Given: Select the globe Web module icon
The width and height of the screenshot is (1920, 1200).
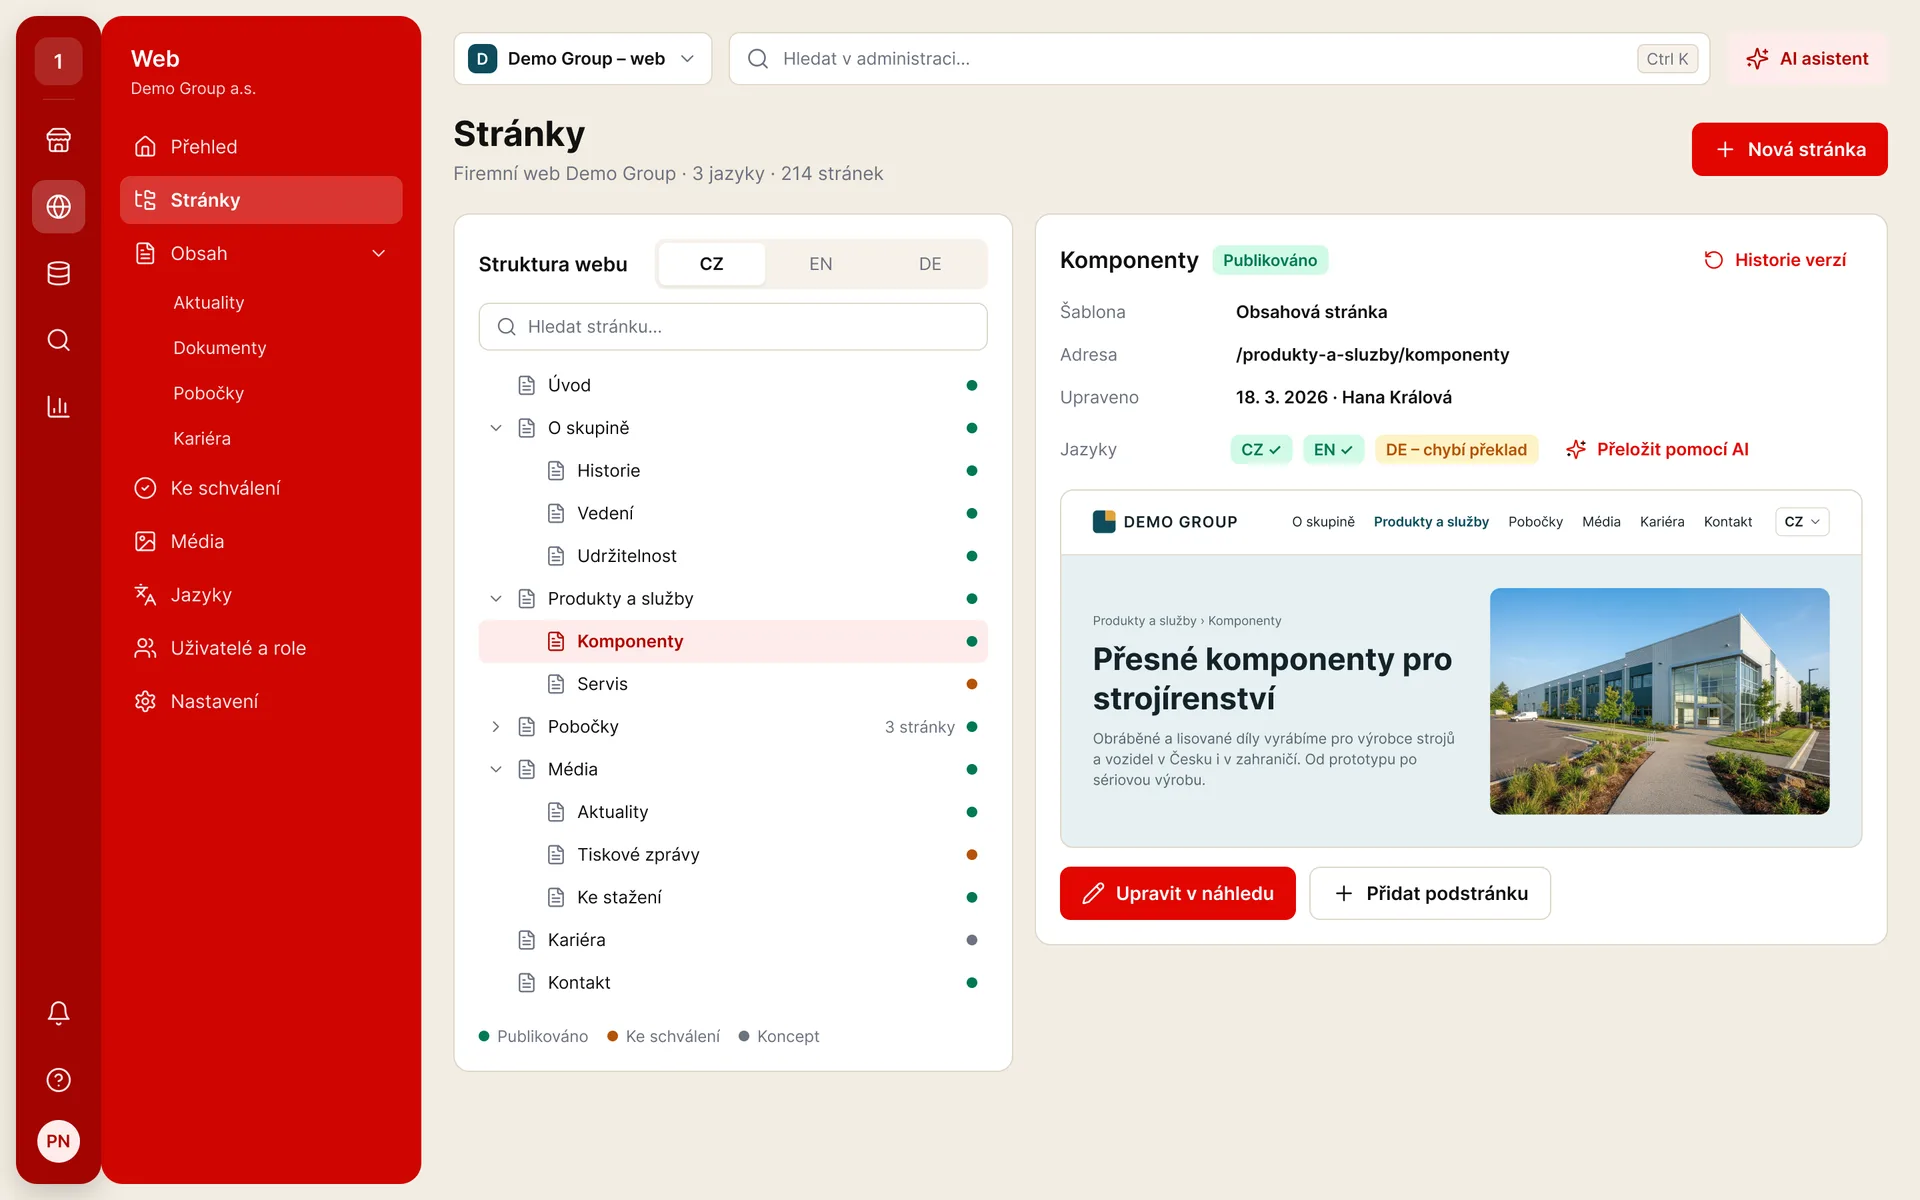Looking at the screenshot, I should [58, 206].
